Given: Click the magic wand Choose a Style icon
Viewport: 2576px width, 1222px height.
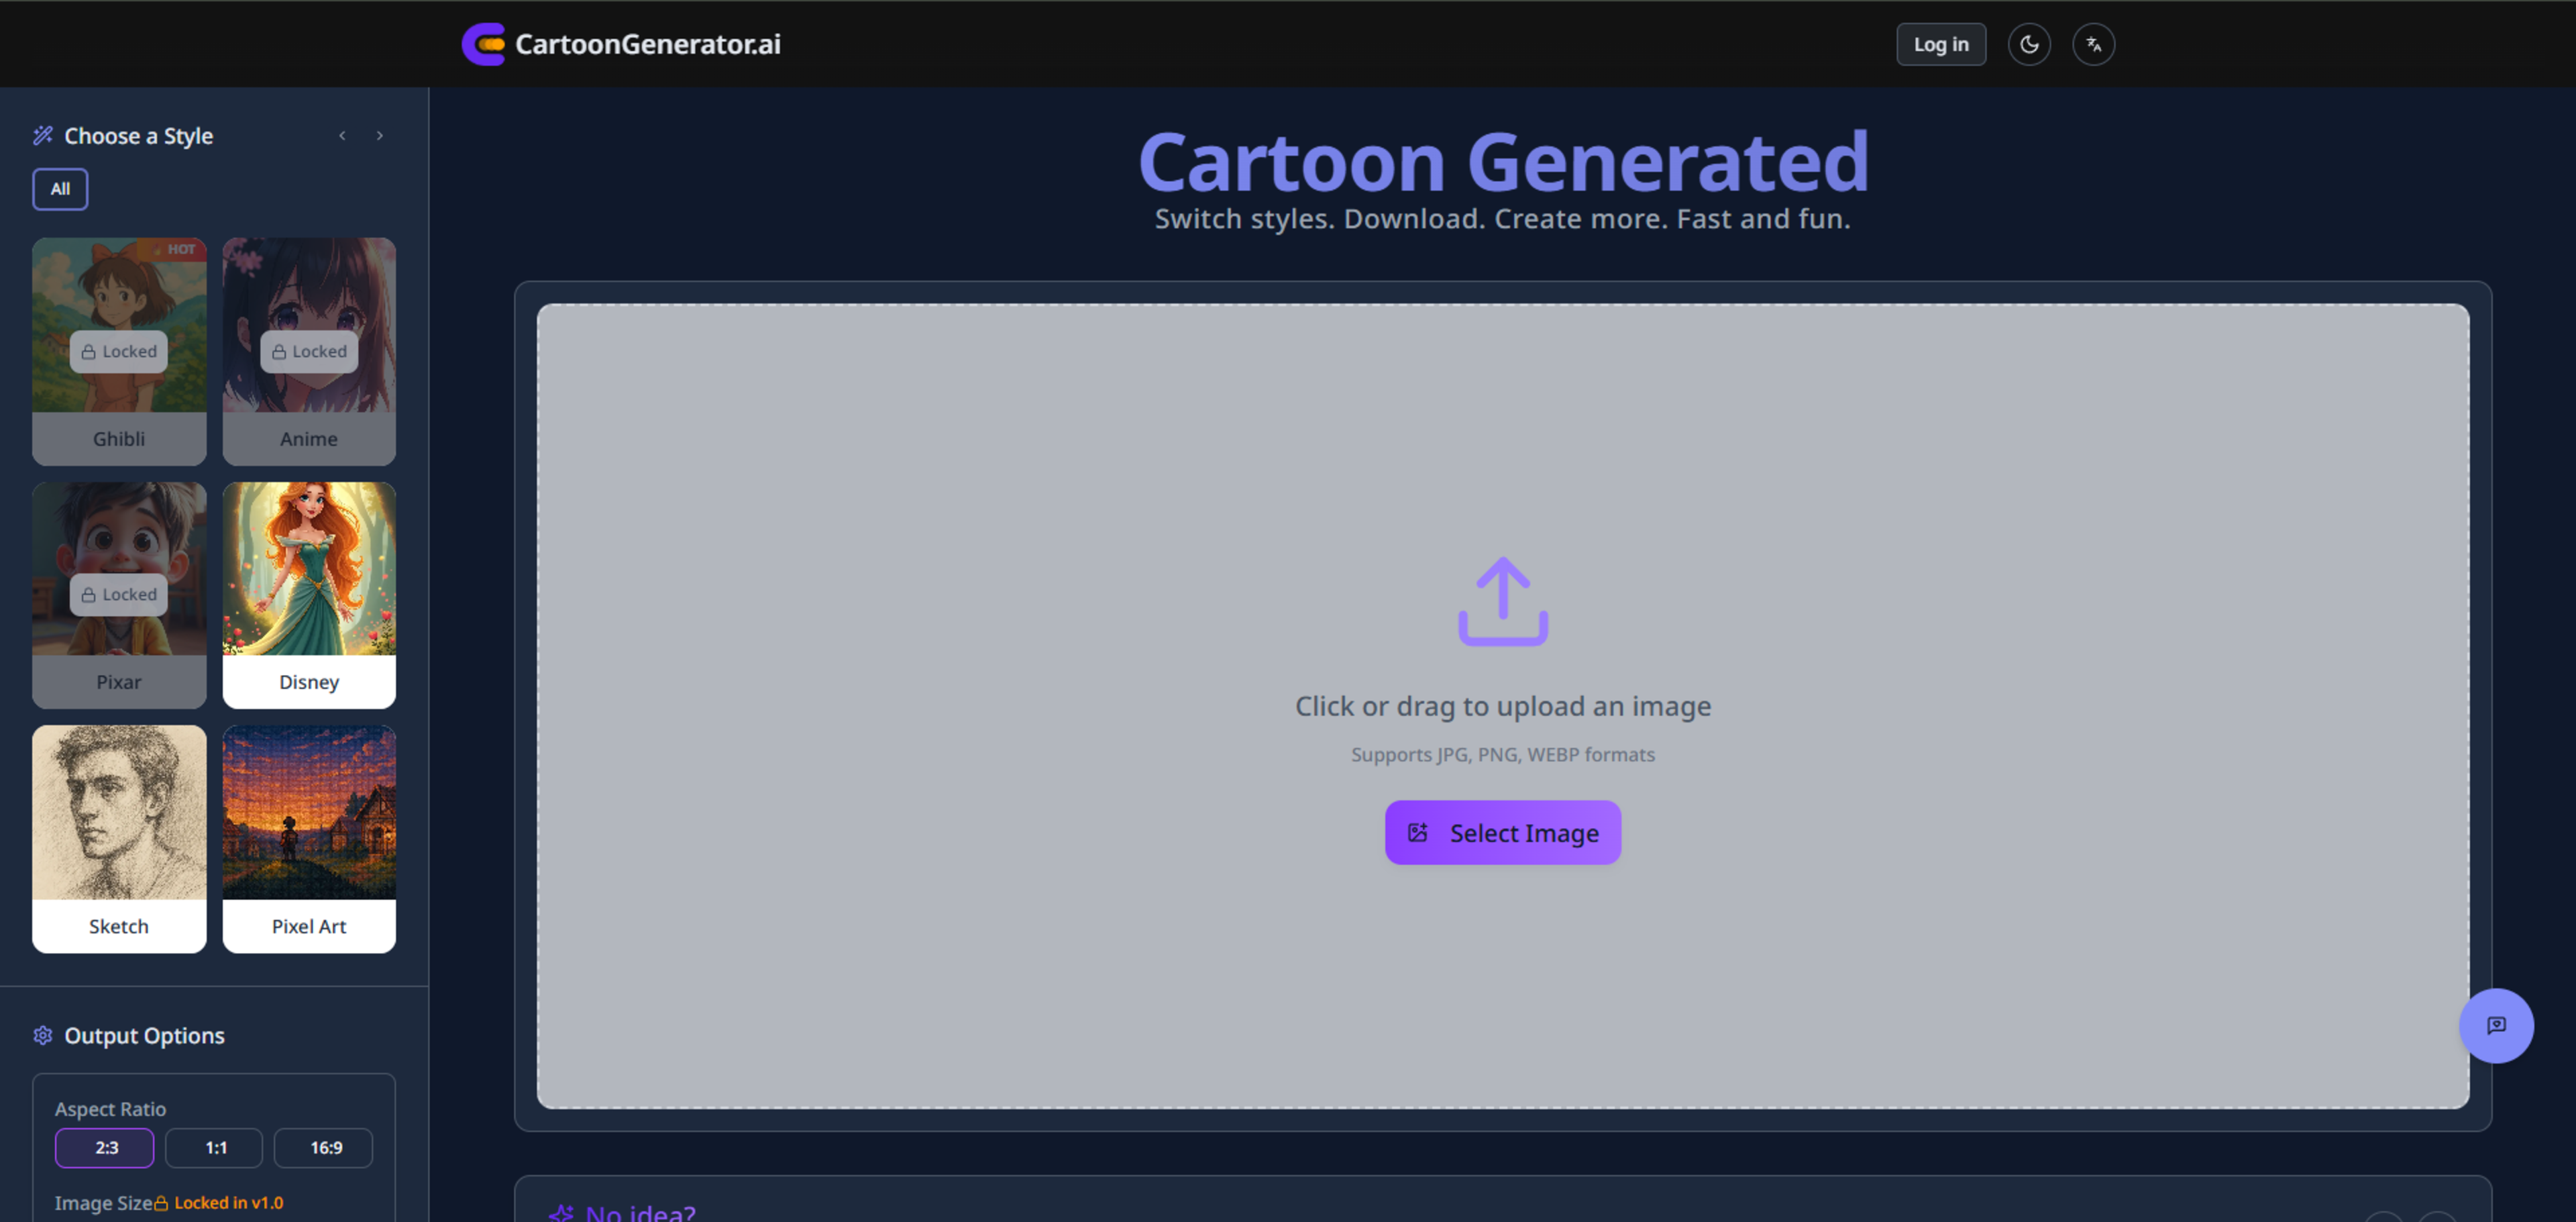Looking at the screenshot, I should 43,135.
